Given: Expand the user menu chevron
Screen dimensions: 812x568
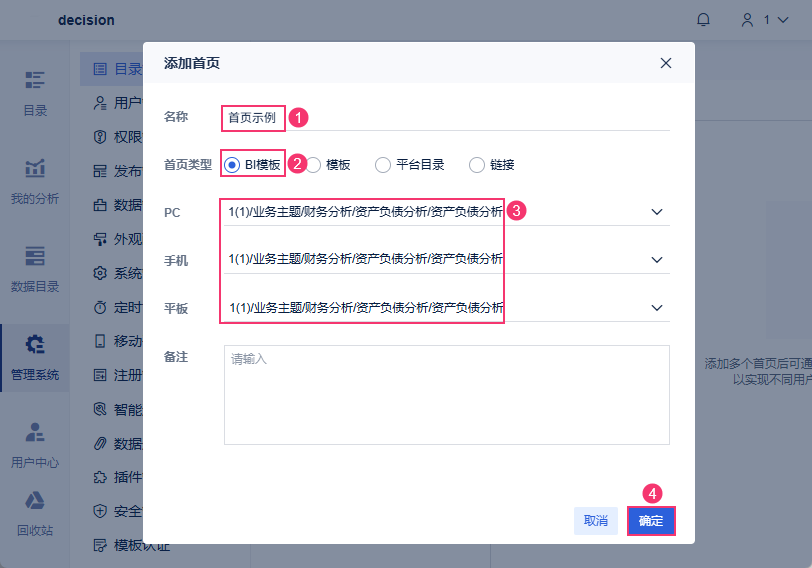Looking at the screenshot, I should click(x=783, y=20).
